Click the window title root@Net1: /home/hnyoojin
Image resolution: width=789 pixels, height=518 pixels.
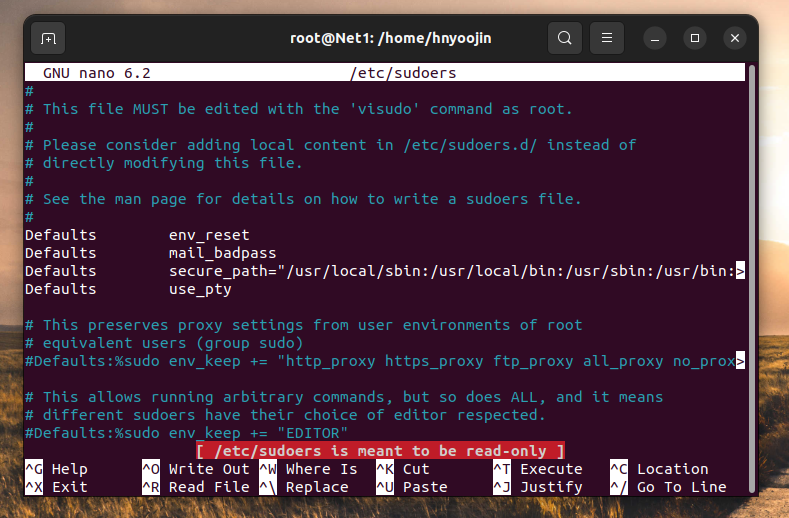(390, 38)
